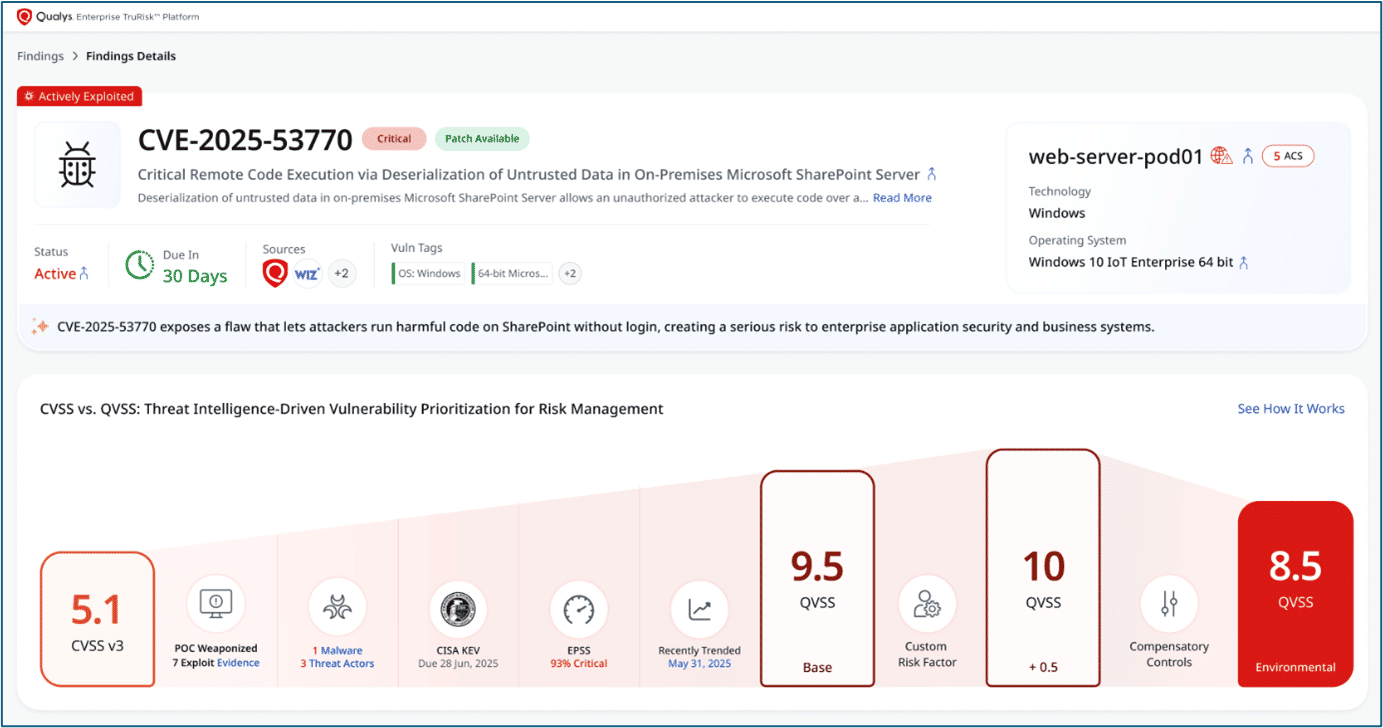Open the See How It Works link
This screenshot has width=1383, height=728.
point(1290,408)
